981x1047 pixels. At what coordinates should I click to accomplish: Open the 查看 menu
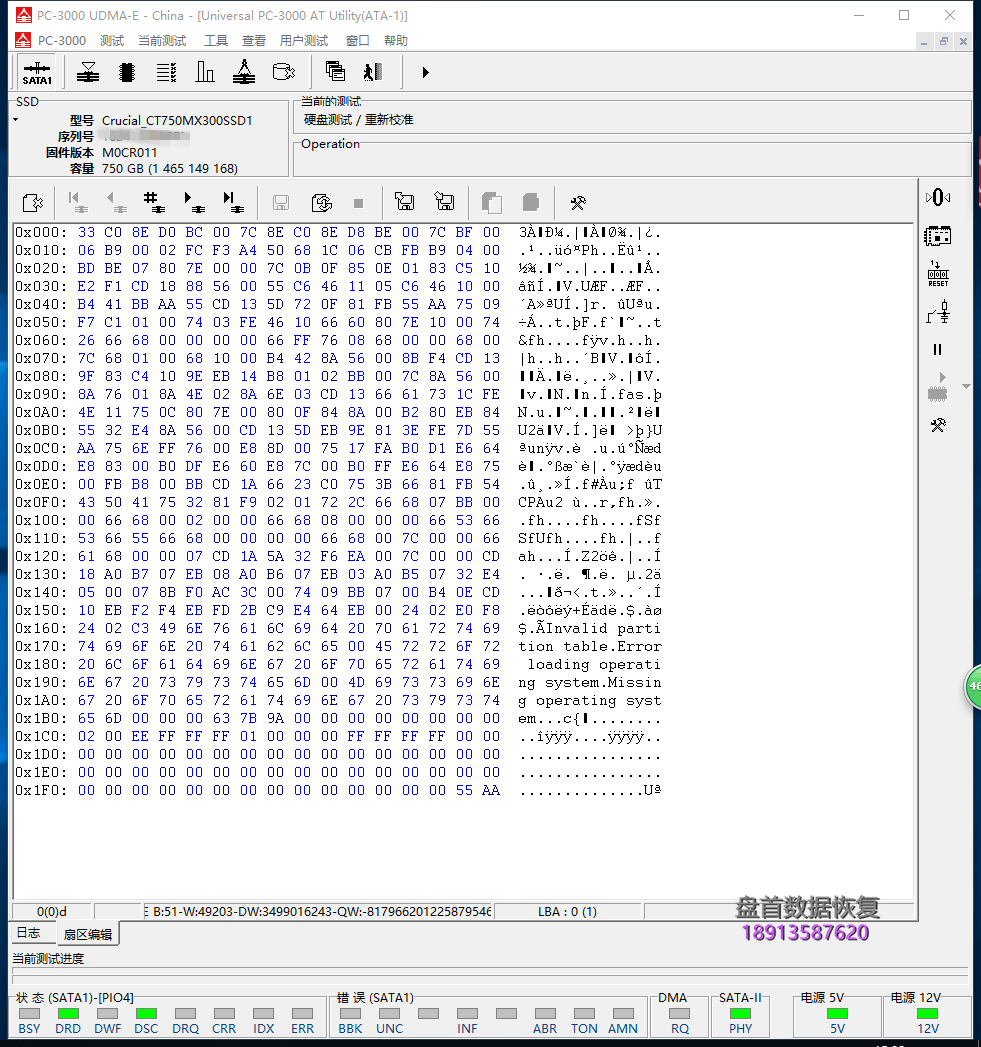tap(254, 41)
